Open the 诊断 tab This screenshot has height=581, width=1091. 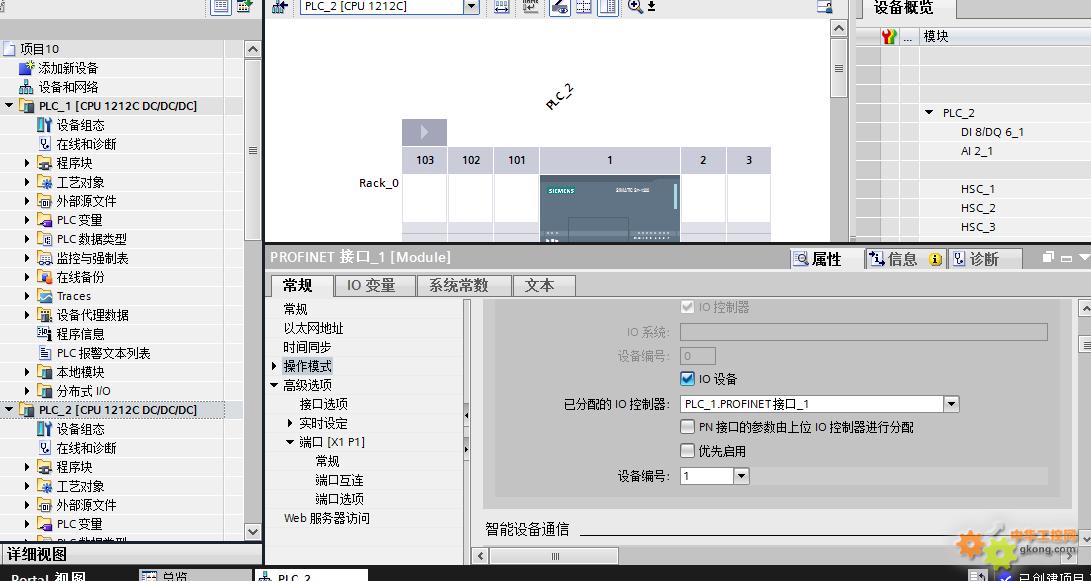point(985,259)
